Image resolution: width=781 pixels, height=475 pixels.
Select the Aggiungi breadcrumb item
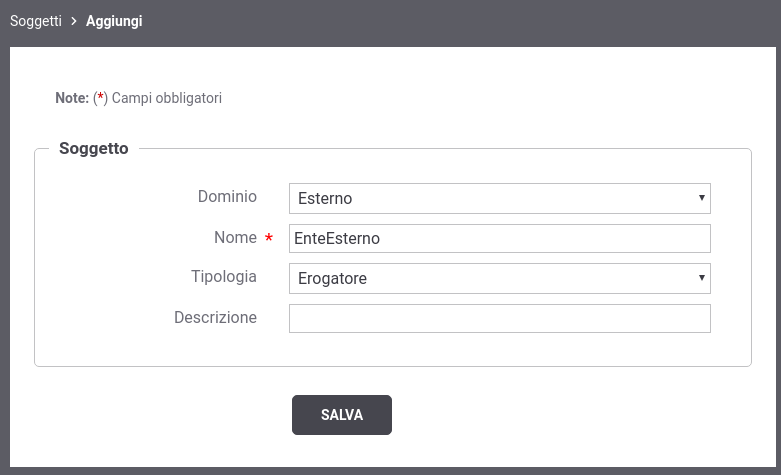pos(114,21)
